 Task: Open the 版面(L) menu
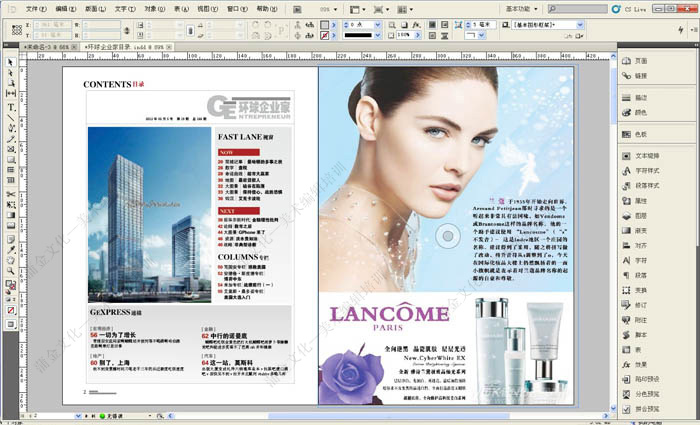tap(95, 9)
